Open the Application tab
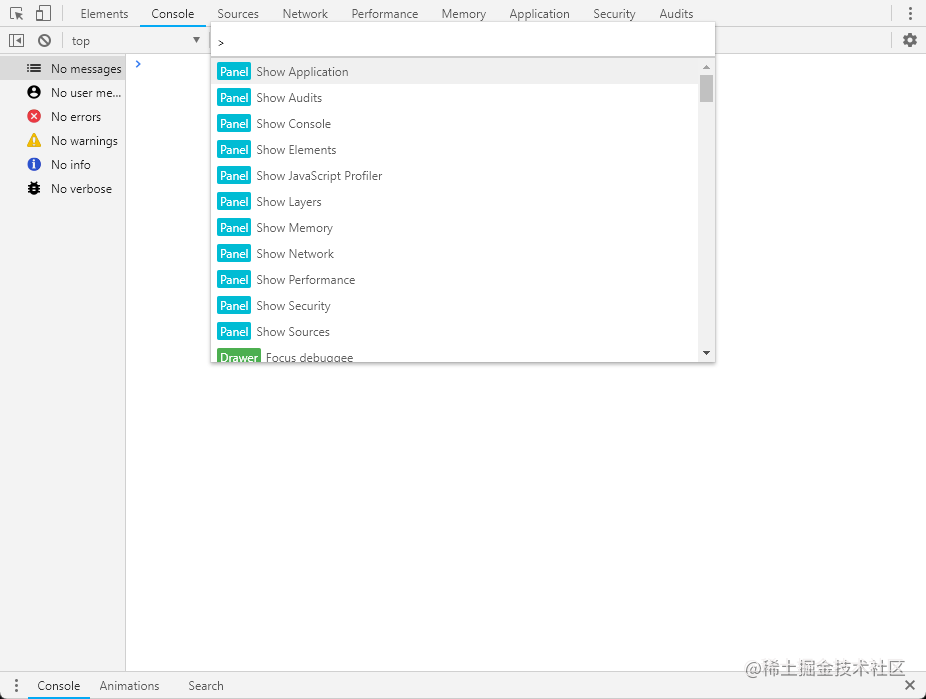 click(x=540, y=14)
